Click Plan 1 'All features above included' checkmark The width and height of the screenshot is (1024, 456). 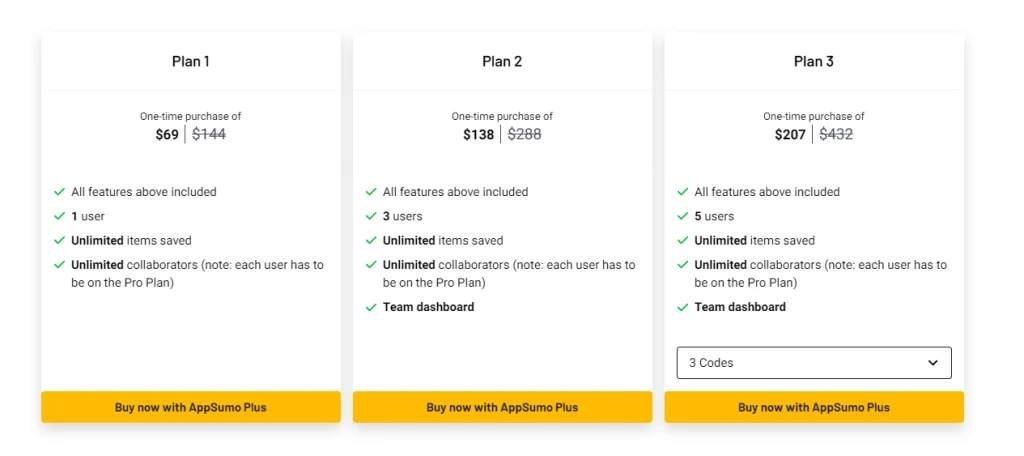coord(60,192)
